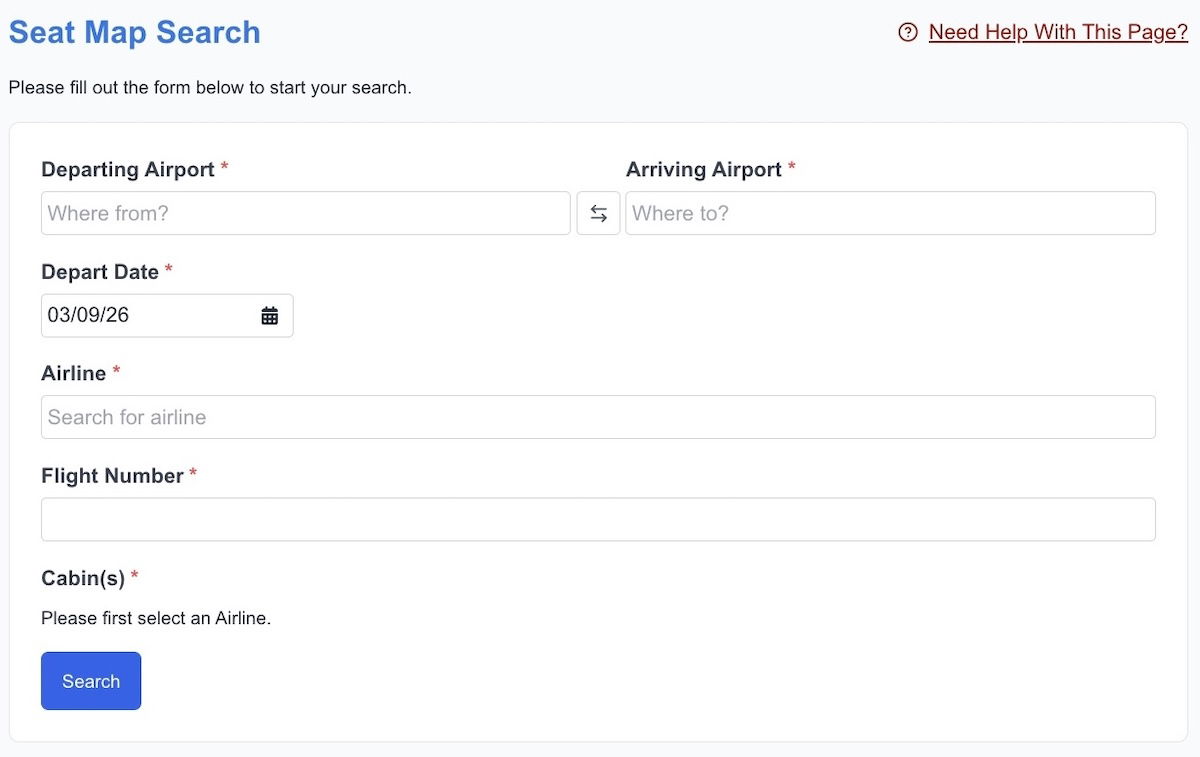This screenshot has height=757, width=1200.
Task: Click the 'Where from?' departing airport field
Action: coord(305,214)
